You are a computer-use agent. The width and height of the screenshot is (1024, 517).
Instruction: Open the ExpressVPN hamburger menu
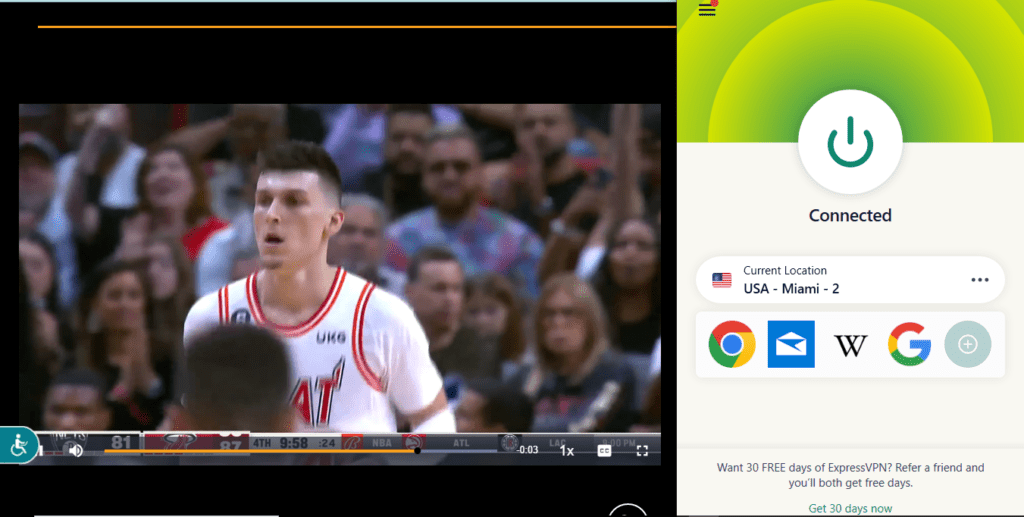[707, 9]
